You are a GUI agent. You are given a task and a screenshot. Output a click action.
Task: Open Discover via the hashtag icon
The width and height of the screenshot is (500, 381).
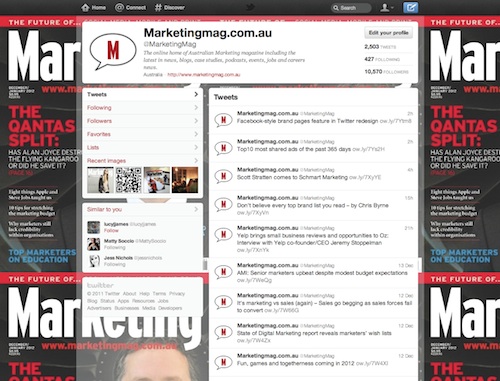click(159, 7)
